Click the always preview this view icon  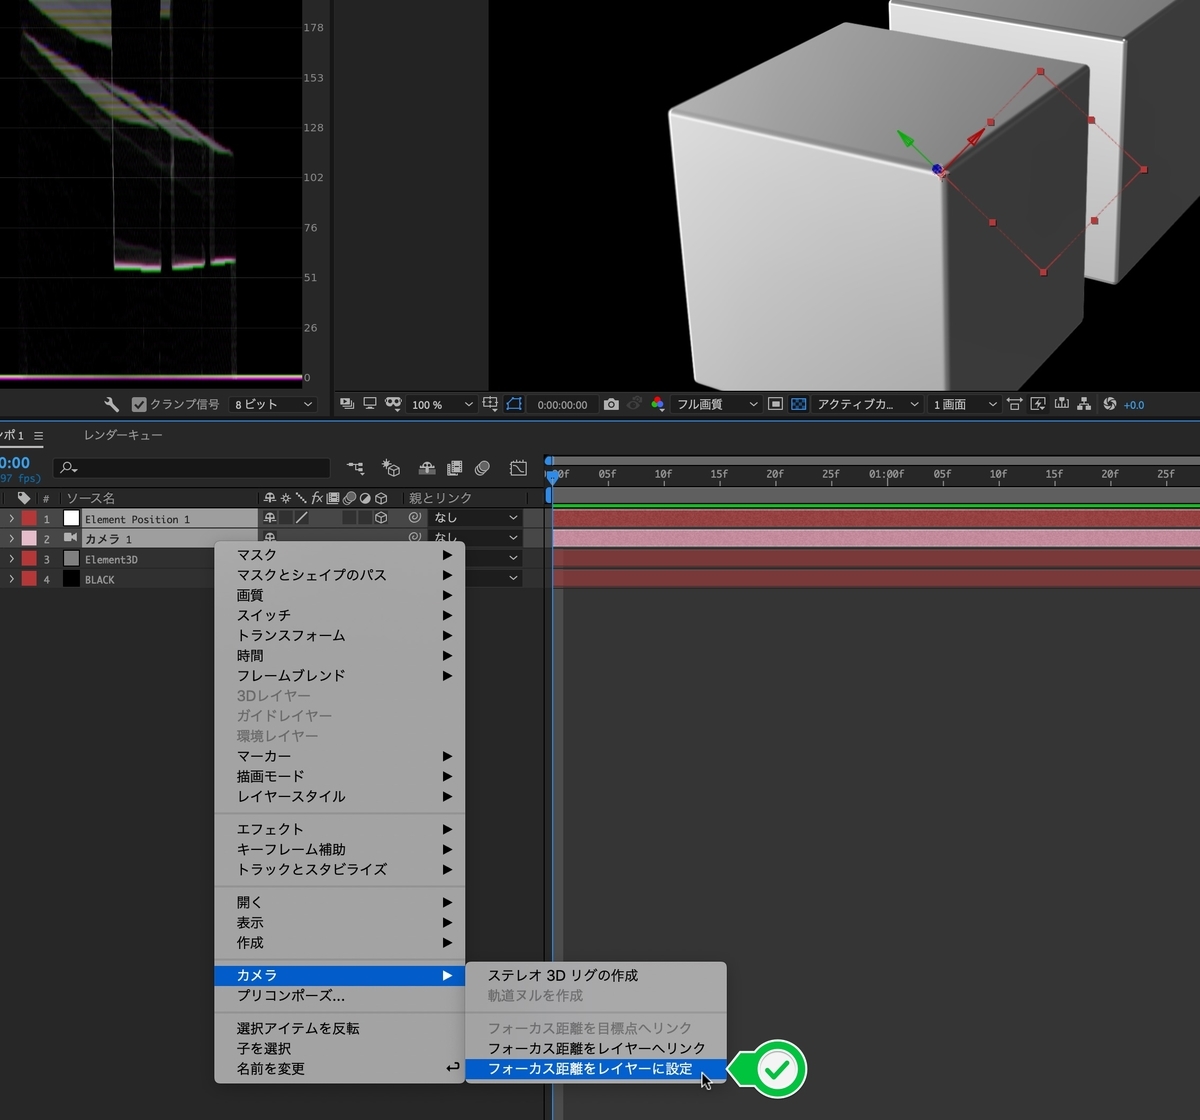347,404
